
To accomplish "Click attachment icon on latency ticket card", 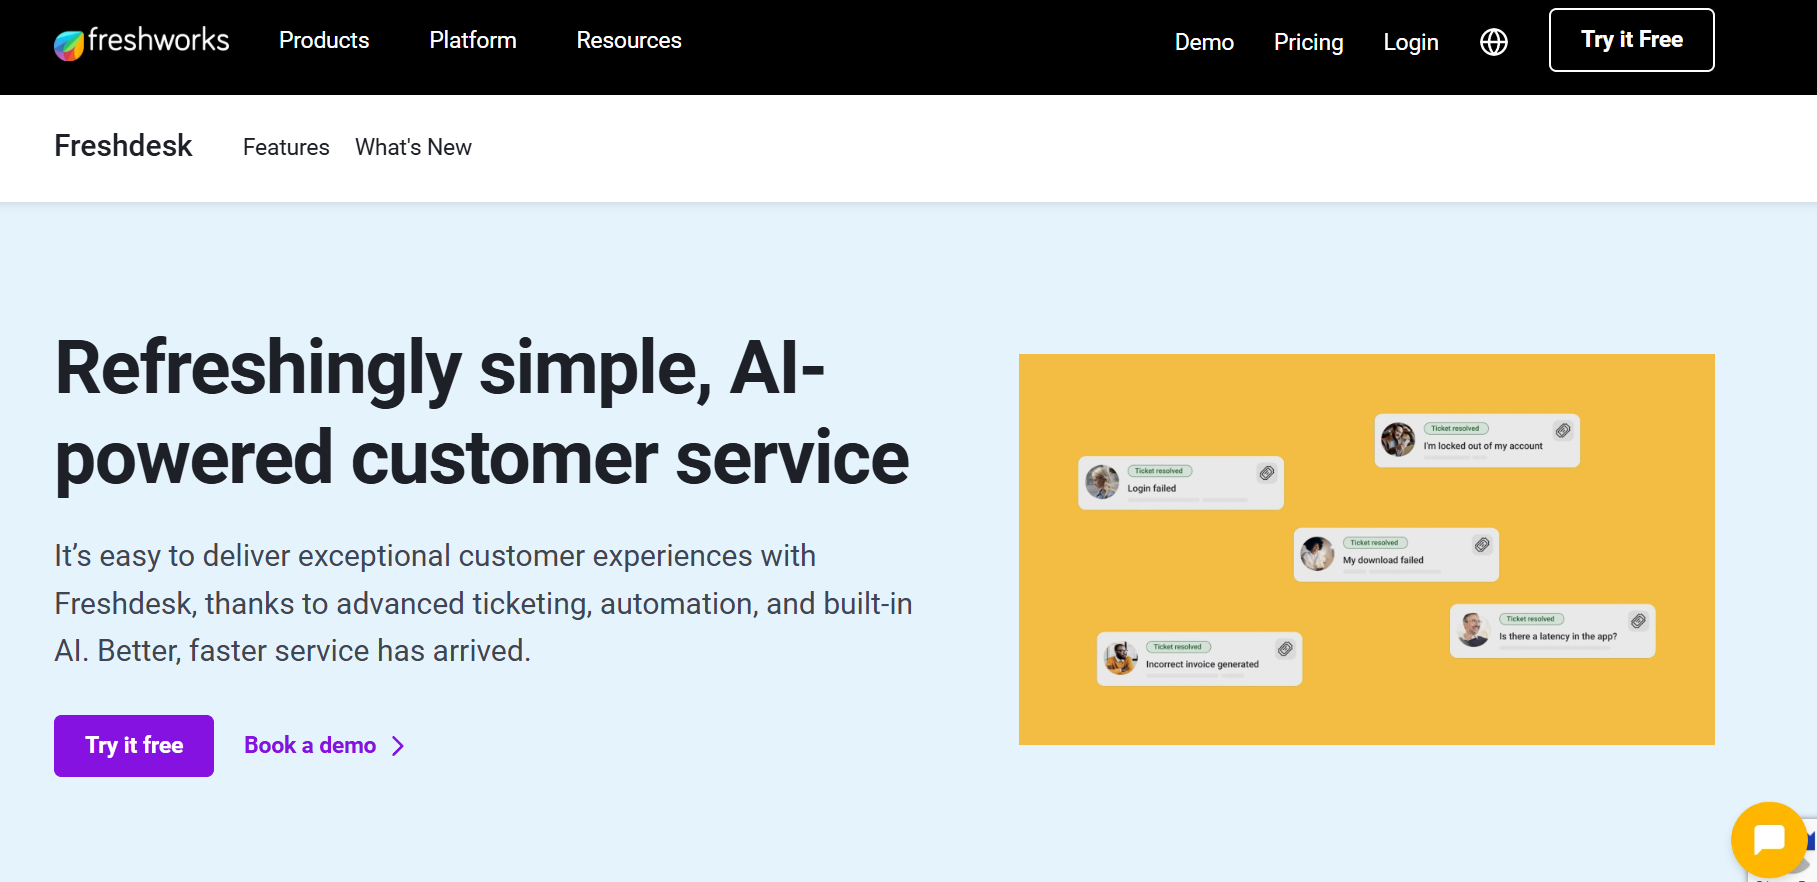I will pos(1638,621).
